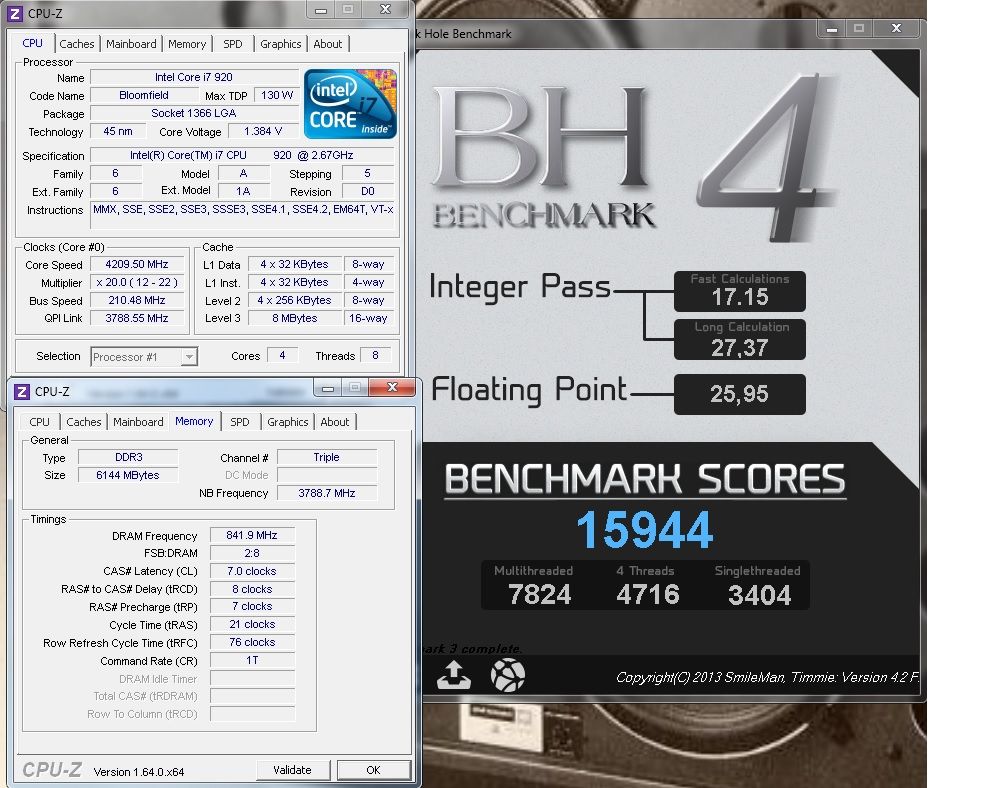Click the DRAM Frequency value 841.9 MHz

pos(252,535)
